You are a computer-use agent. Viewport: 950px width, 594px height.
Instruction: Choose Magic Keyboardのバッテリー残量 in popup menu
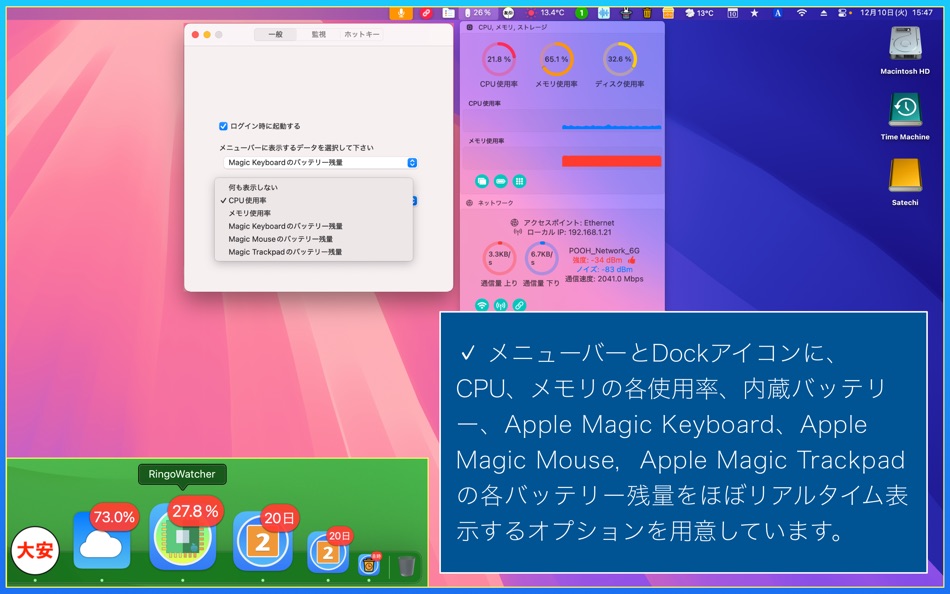point(314,226)
